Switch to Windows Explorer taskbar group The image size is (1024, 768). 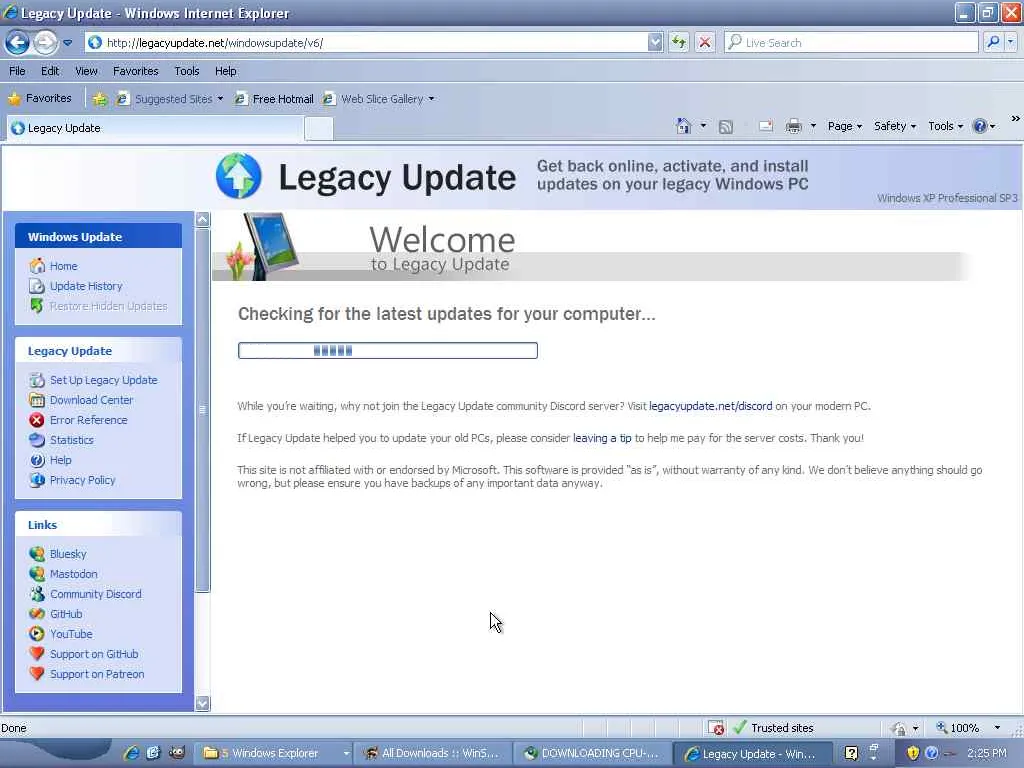276,753
